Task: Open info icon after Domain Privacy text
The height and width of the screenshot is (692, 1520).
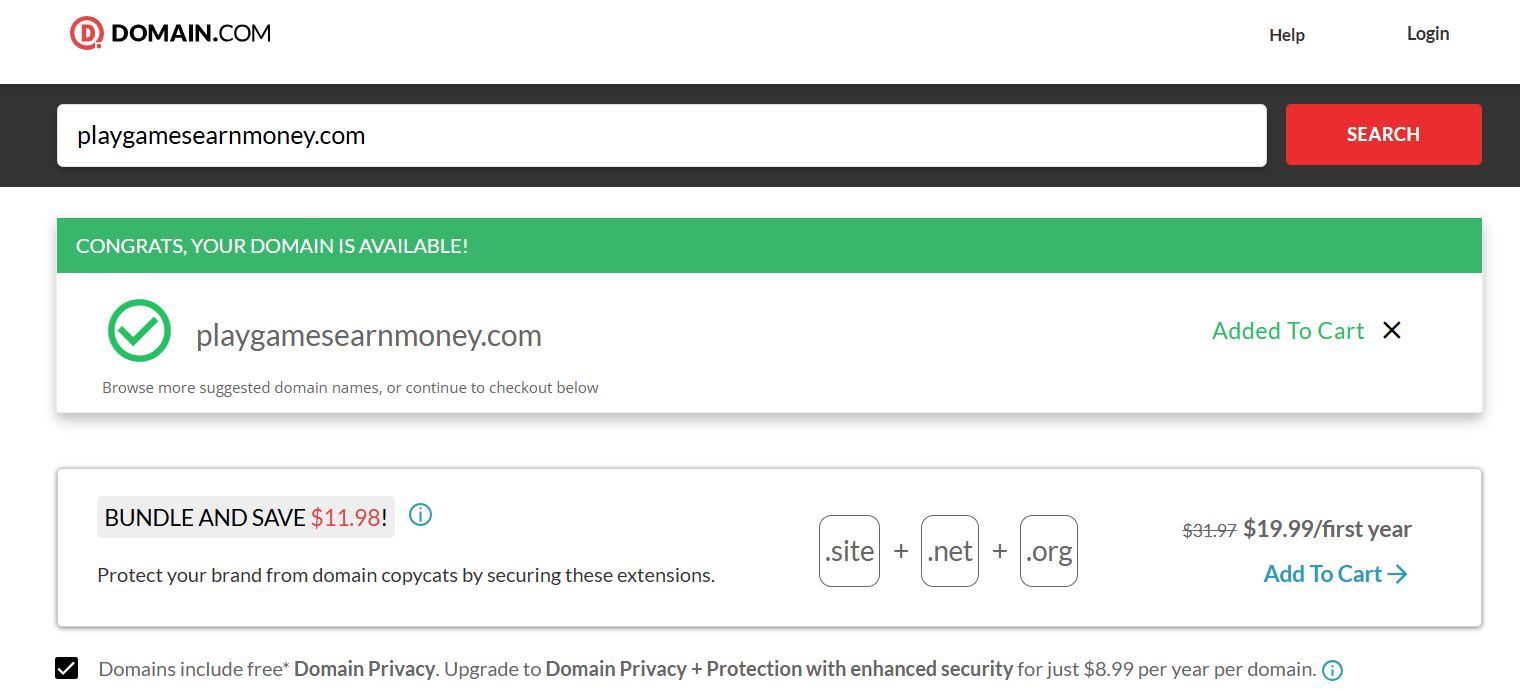Action: [x=1333, y=670]
